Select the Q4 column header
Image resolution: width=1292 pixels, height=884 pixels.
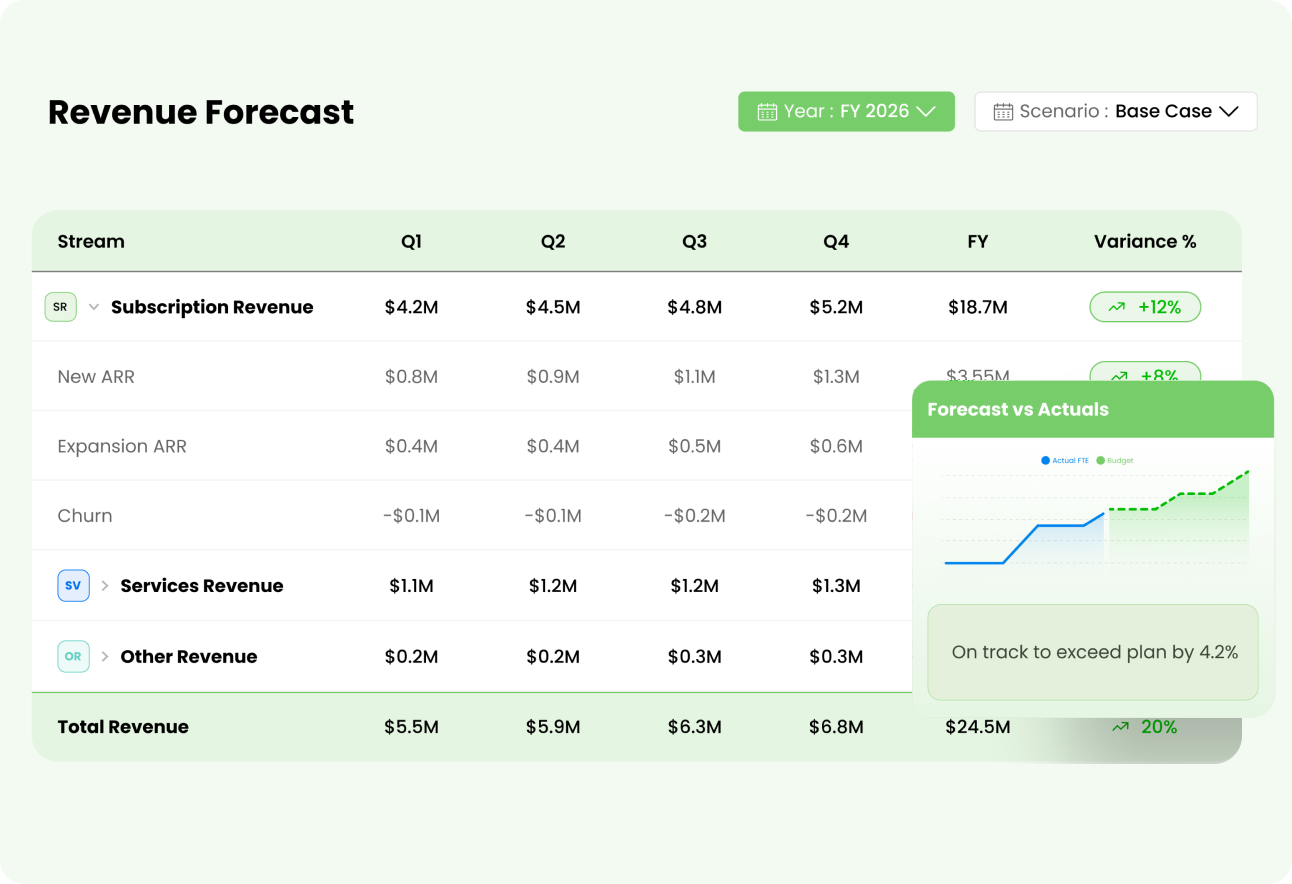pyautogui.click(x=836, y=241)
